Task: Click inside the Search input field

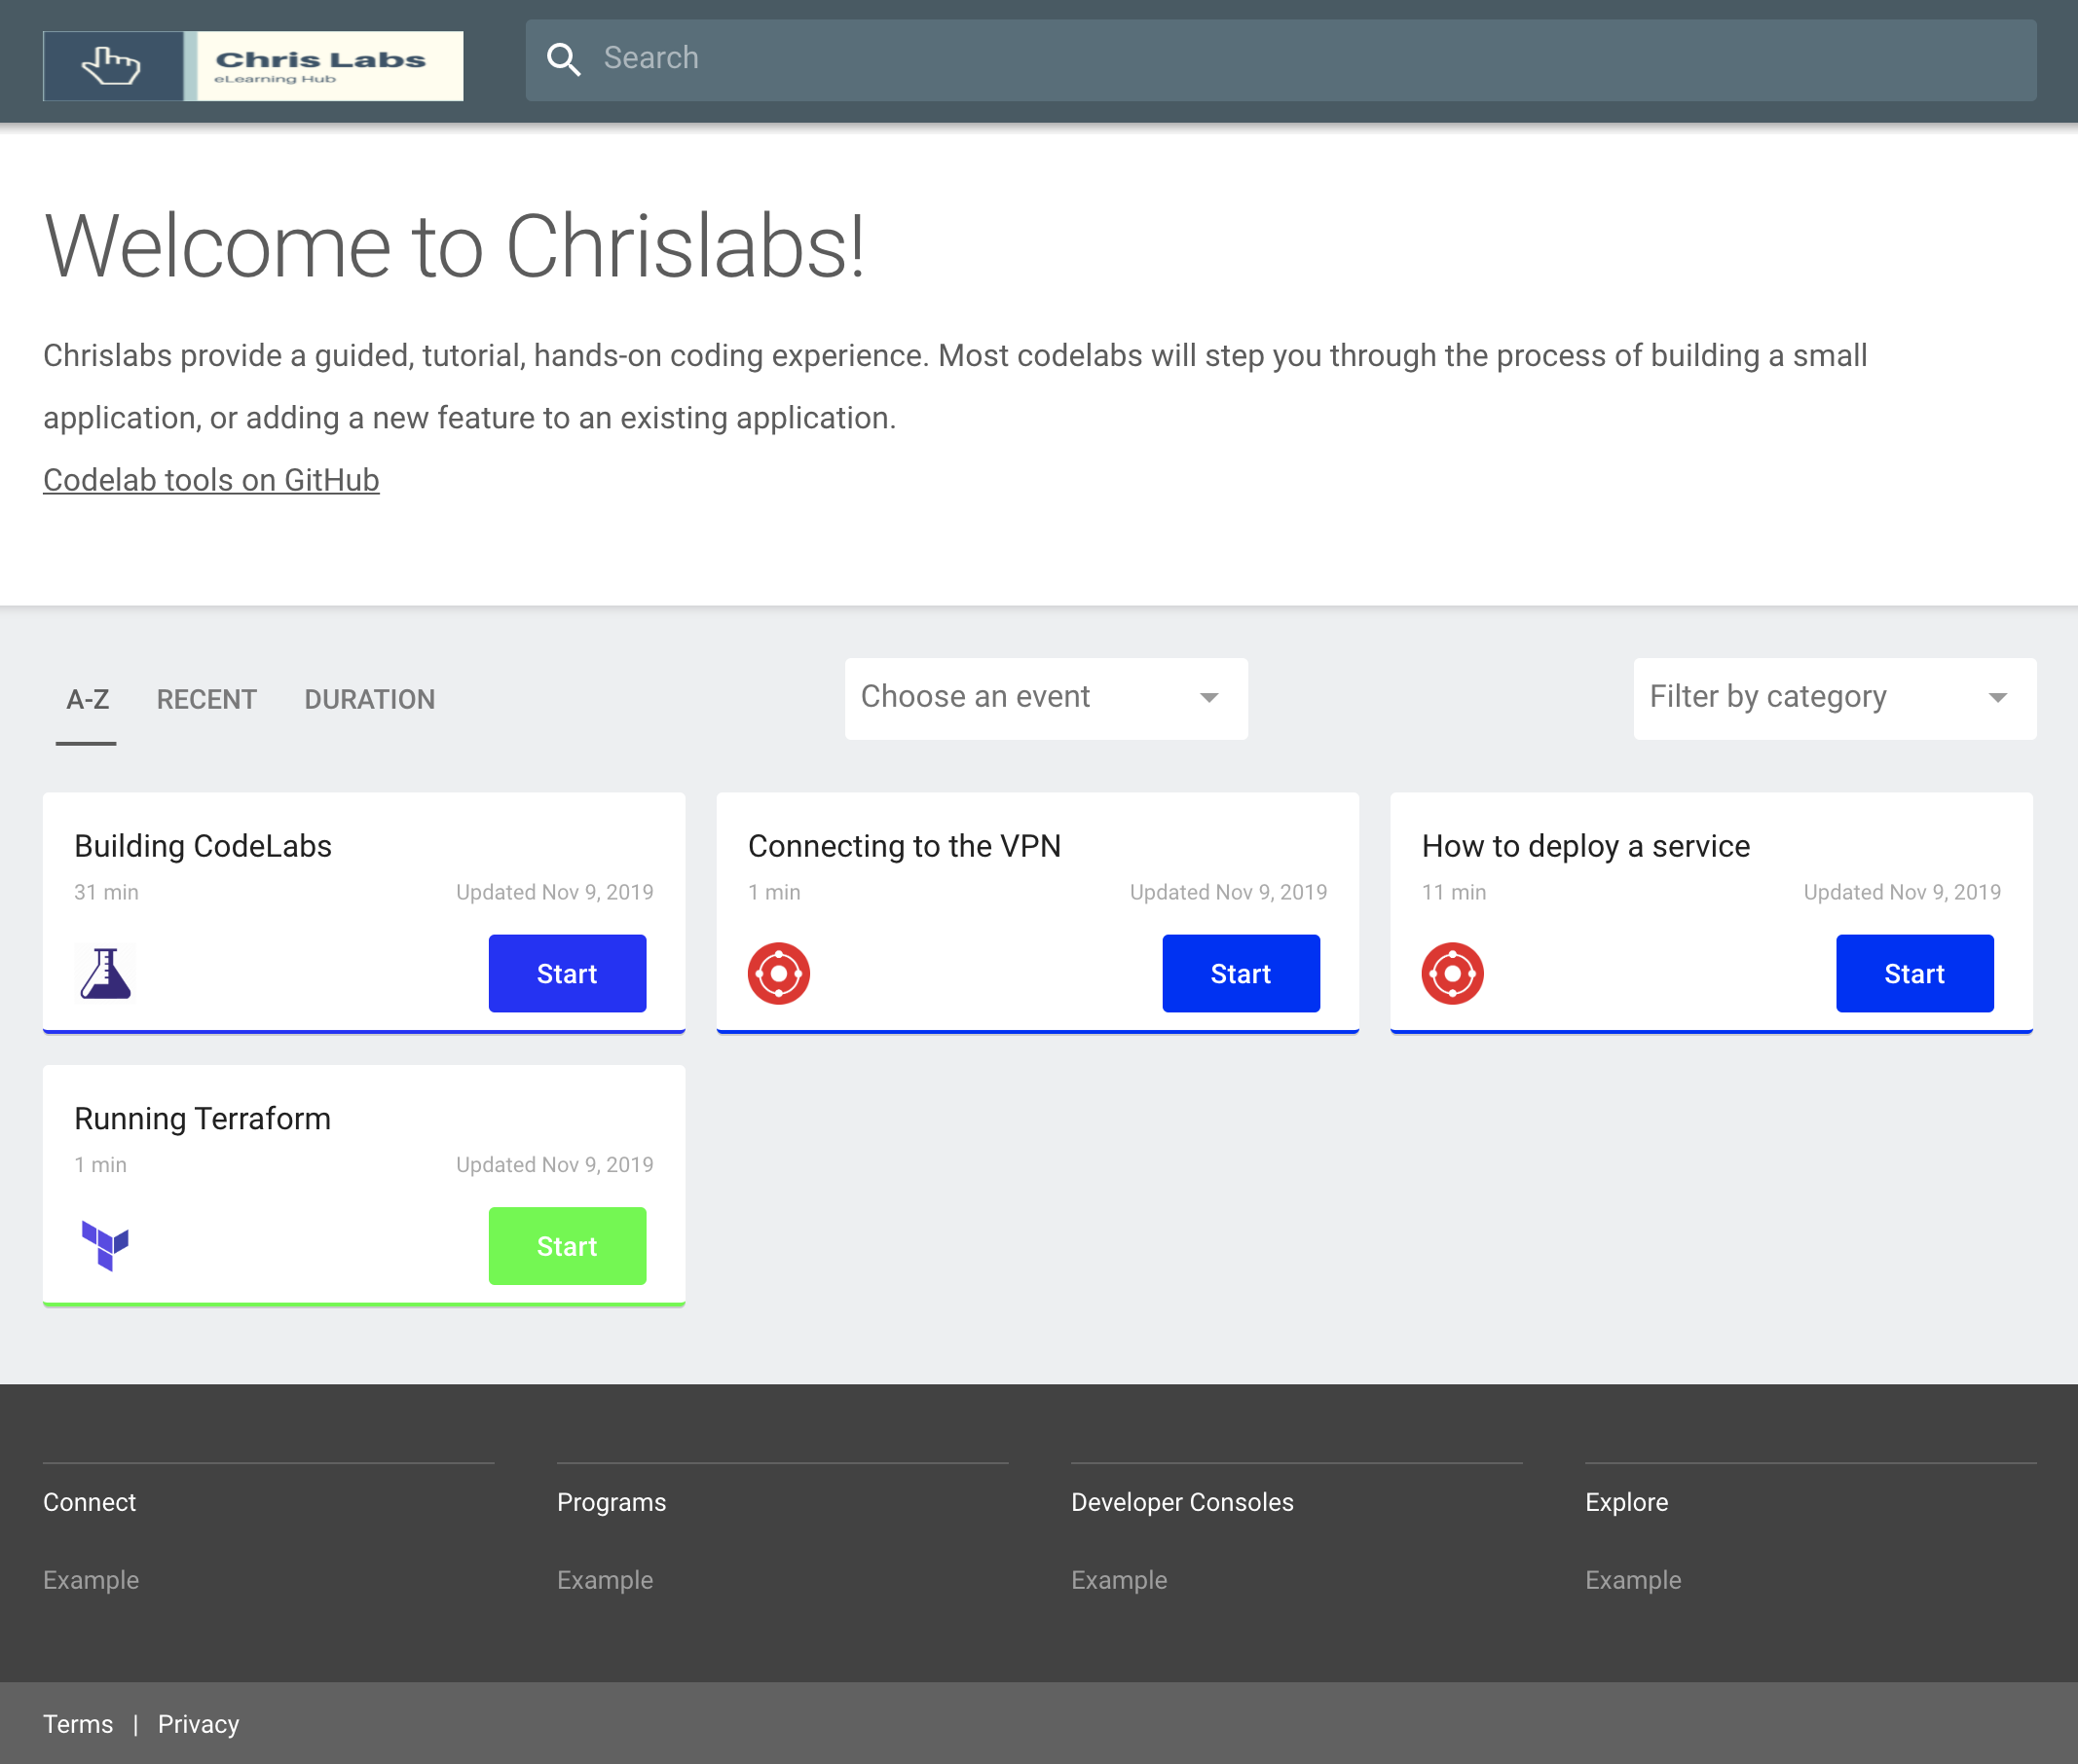Action: point(1100,60)
